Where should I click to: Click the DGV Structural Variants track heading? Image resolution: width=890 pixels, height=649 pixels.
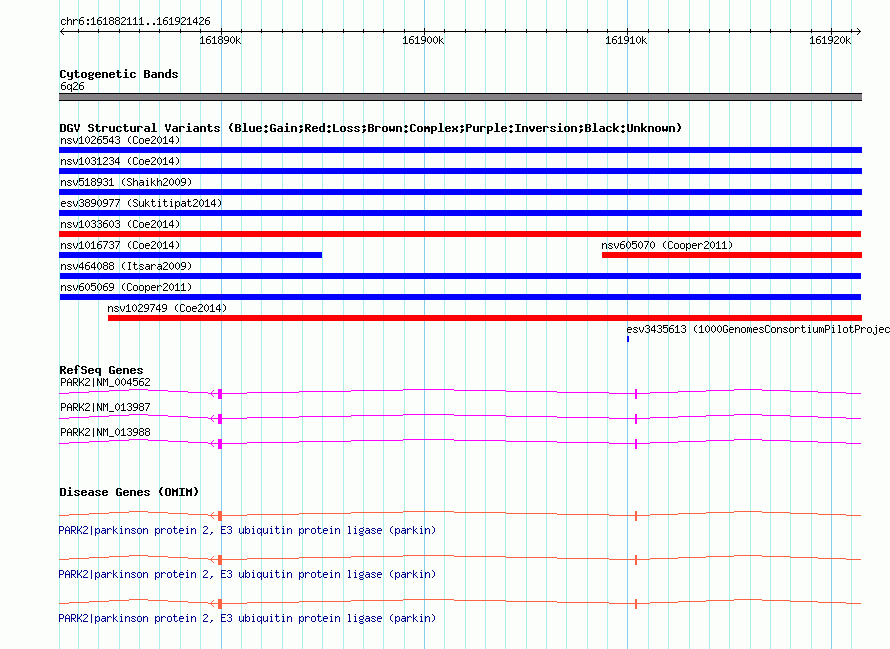click(370, 128)
